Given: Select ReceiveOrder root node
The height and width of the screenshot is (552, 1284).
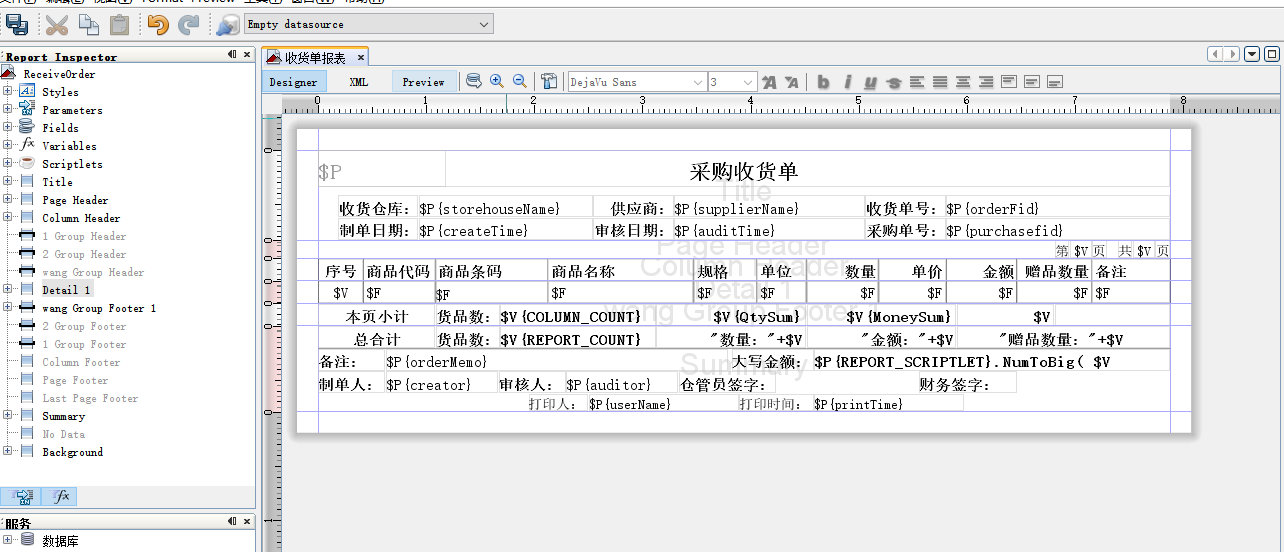Looking at the screenshot, I should pyautogui.click(x=59, y=74).
